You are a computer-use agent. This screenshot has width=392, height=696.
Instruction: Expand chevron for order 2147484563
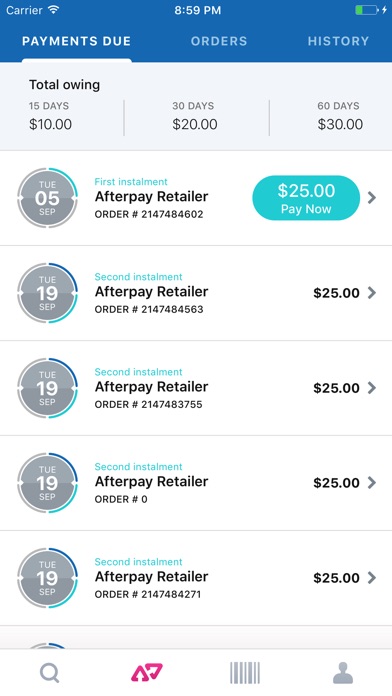(x=372, y=293)
